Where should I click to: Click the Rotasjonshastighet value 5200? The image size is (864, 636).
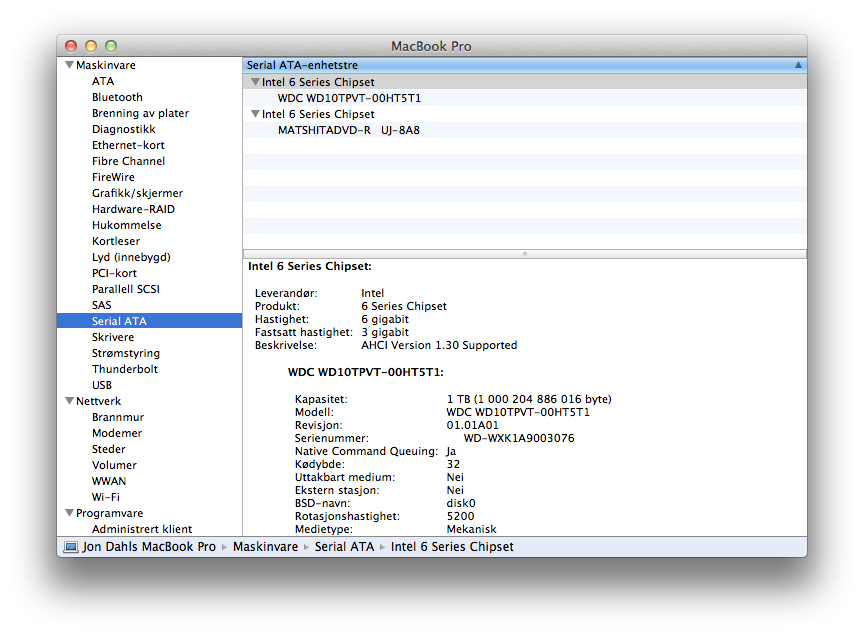pos(461,516)
